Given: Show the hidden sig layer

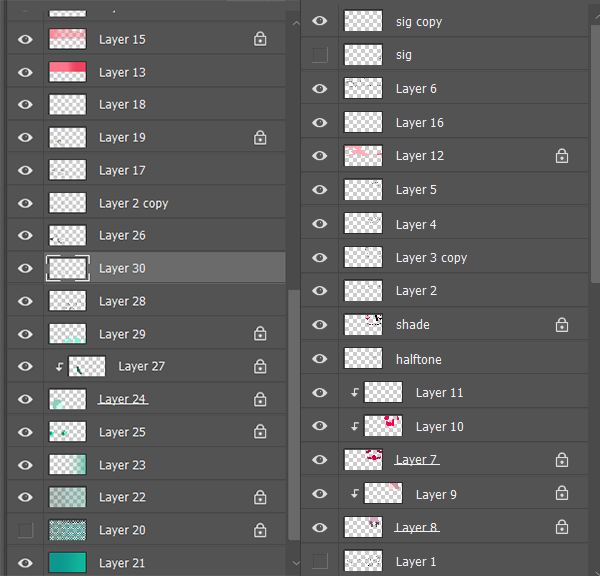Looking at the screenshot, I should pos(320,55).
